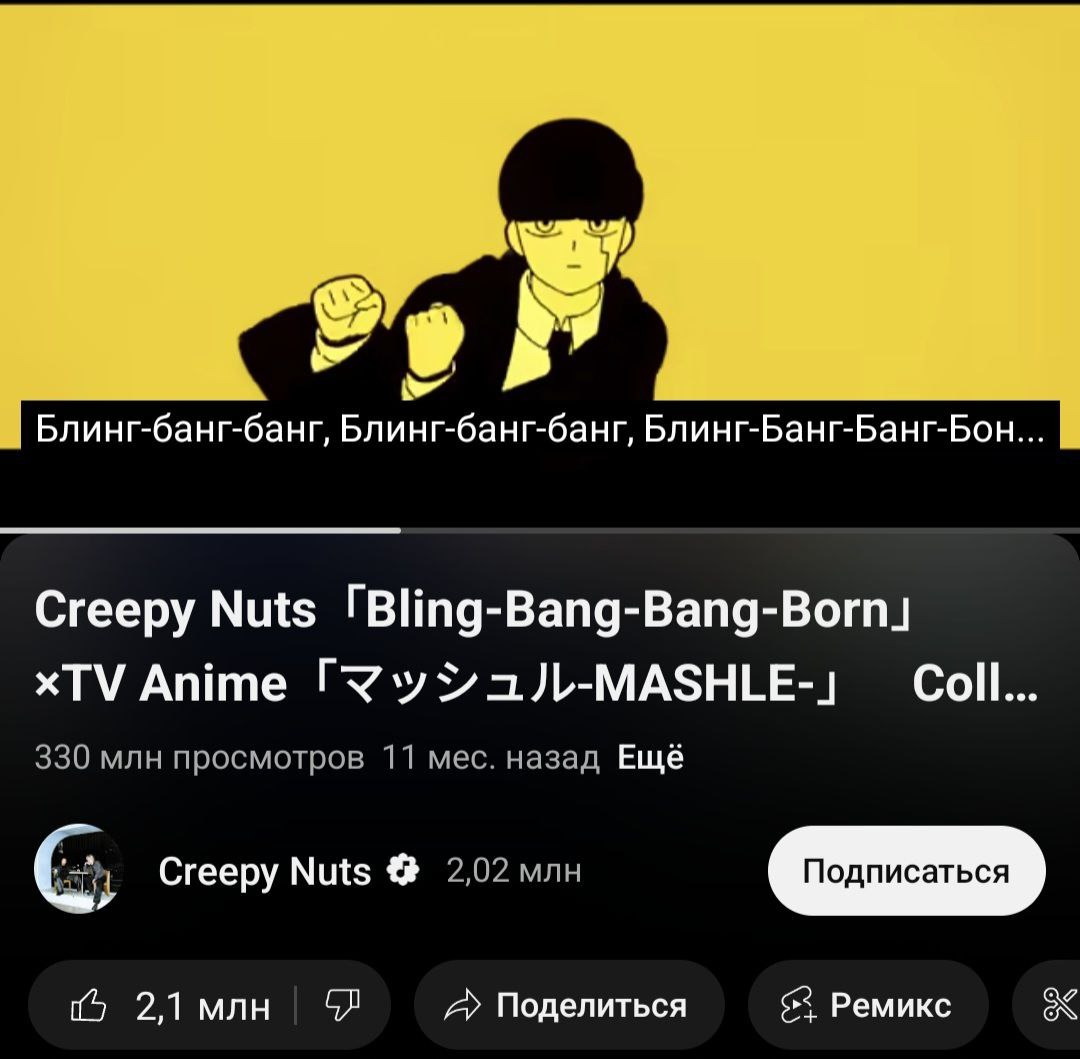Open the scissors clip tool
This screenshot has height=1059, width=1080.
coord(1061,1005)
